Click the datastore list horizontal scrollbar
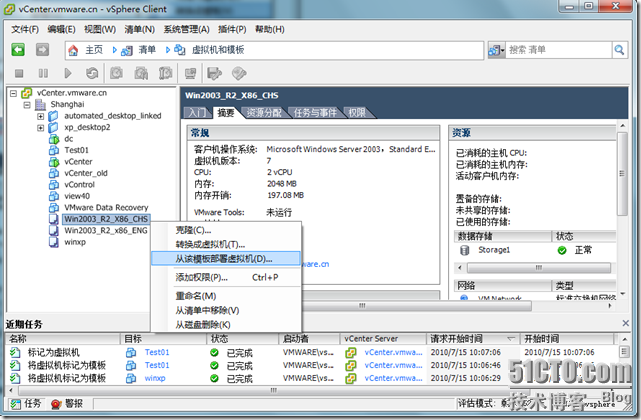The image size is (641, 420). pyautogui.click(x=539, y=268)
